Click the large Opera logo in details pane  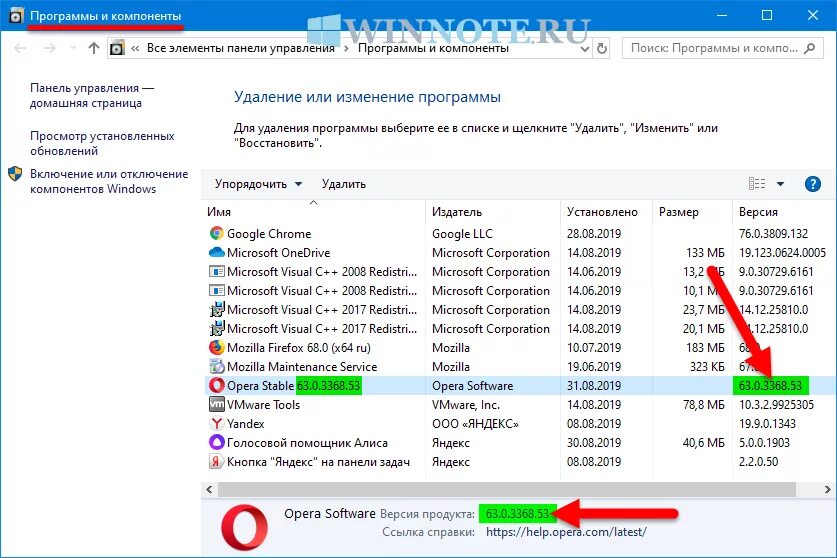tap(244, 528)
